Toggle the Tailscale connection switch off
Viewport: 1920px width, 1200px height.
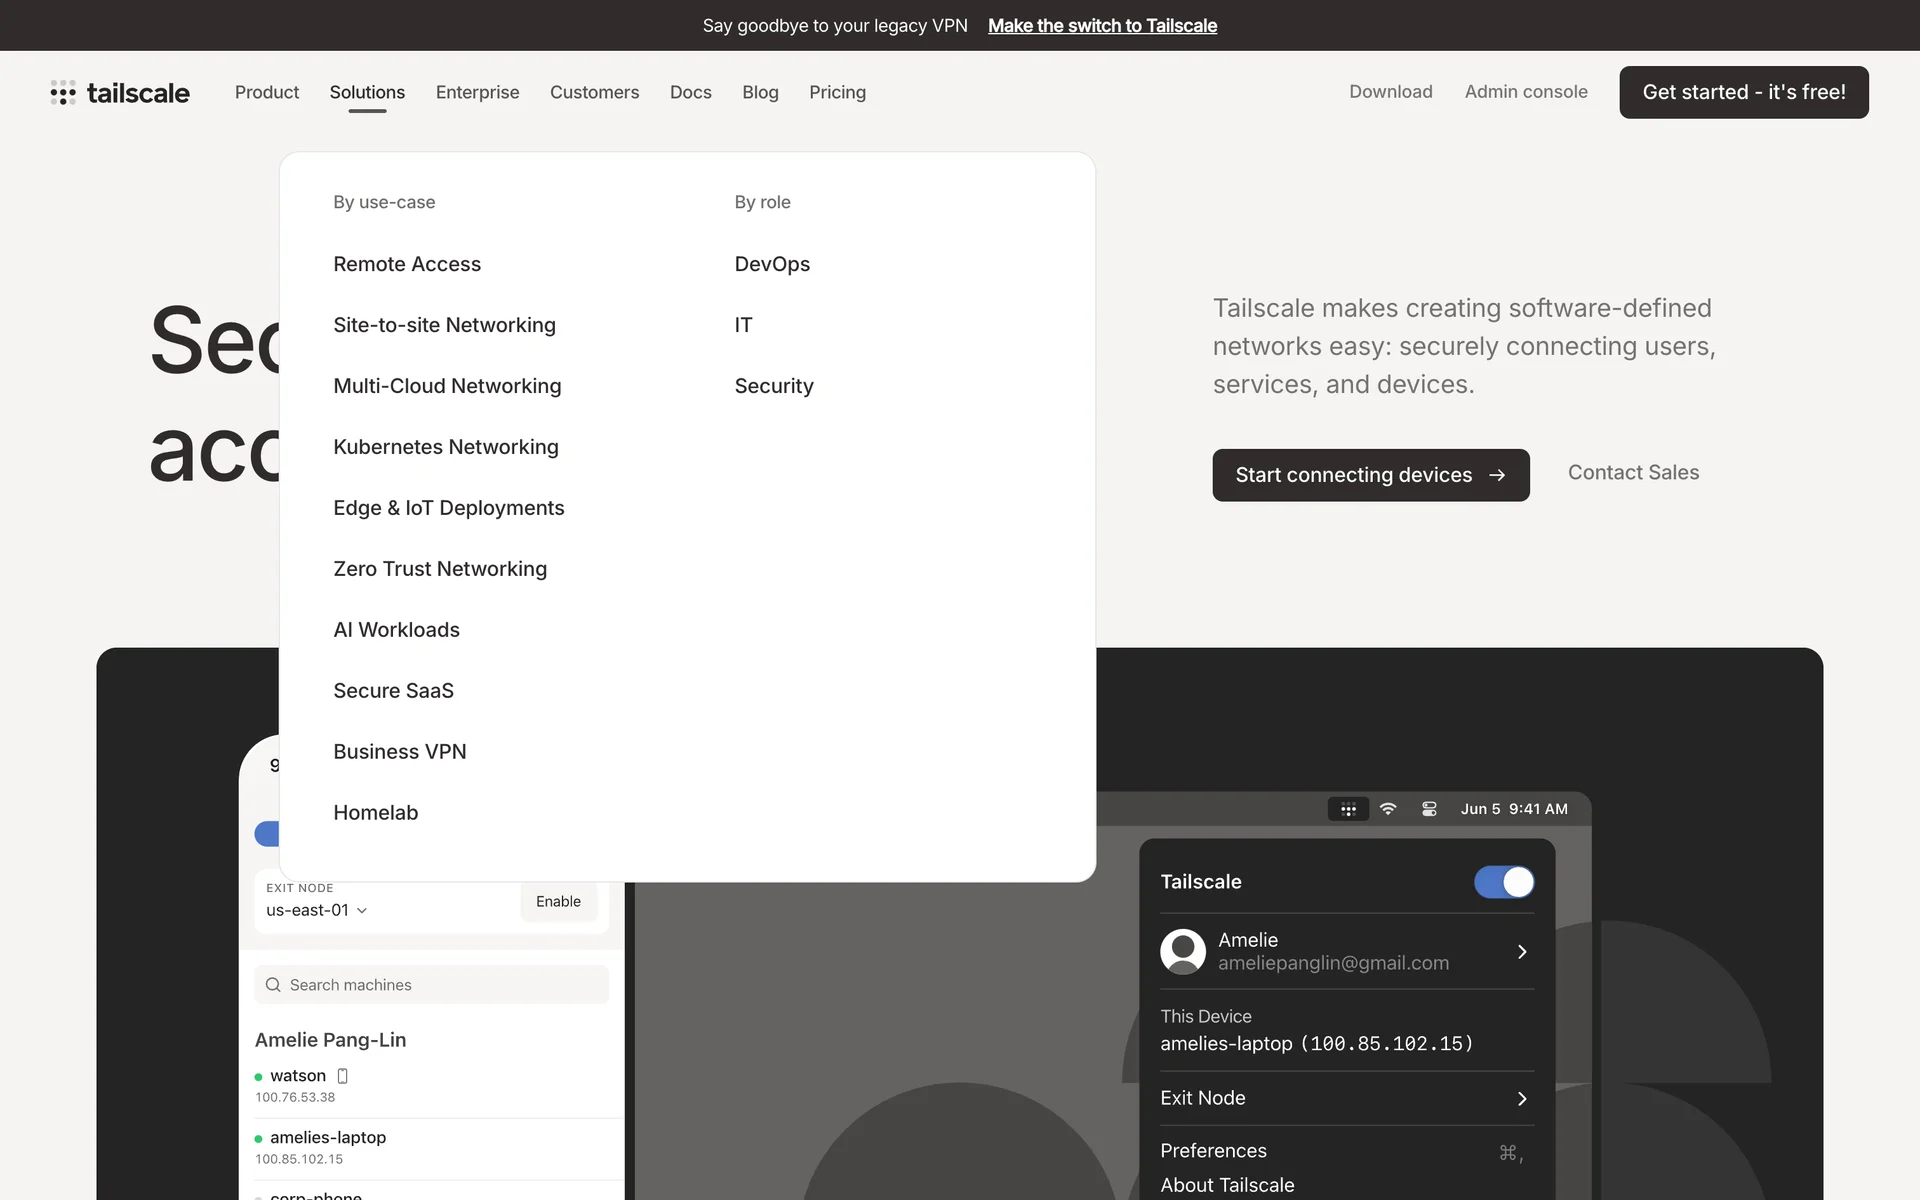point(1503,882)
